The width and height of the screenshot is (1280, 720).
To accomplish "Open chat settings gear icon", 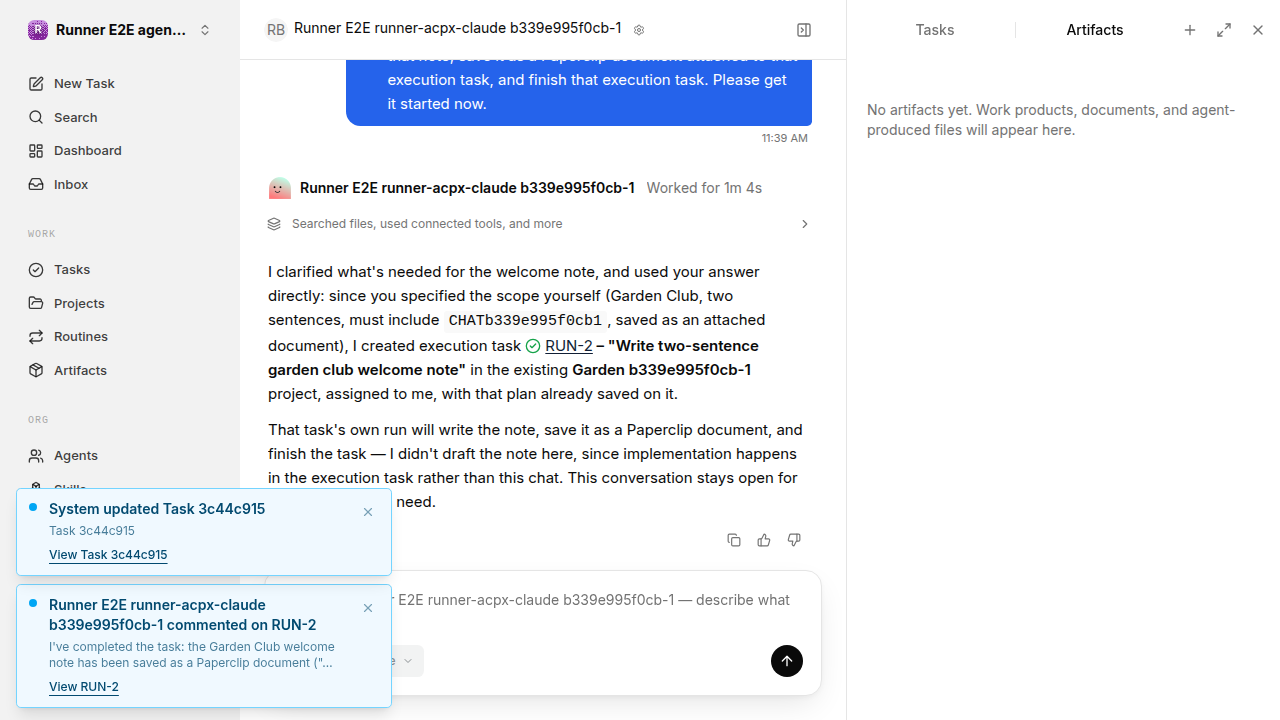I will tap(639, 30).
